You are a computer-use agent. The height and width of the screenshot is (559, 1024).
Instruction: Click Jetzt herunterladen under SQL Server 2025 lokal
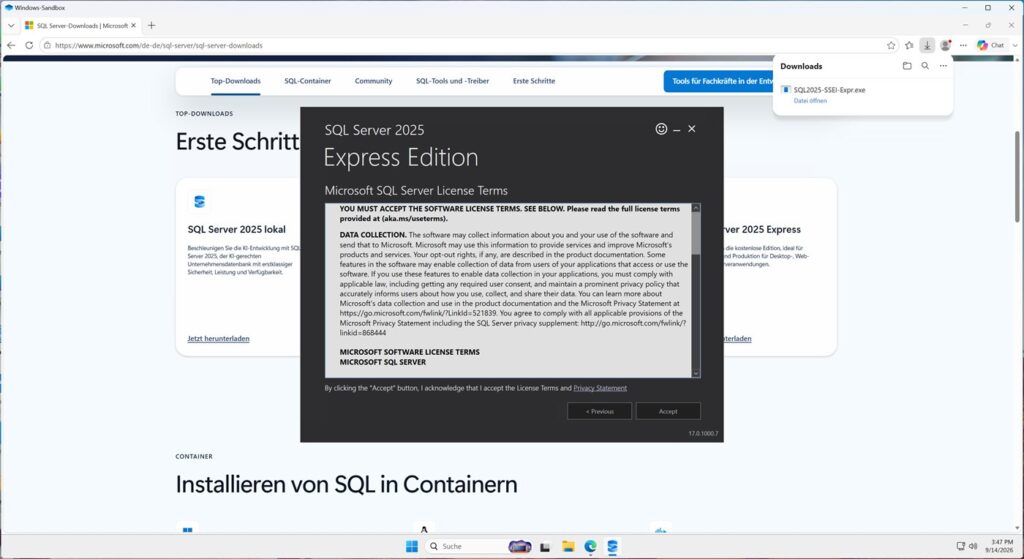coord(218,338)
